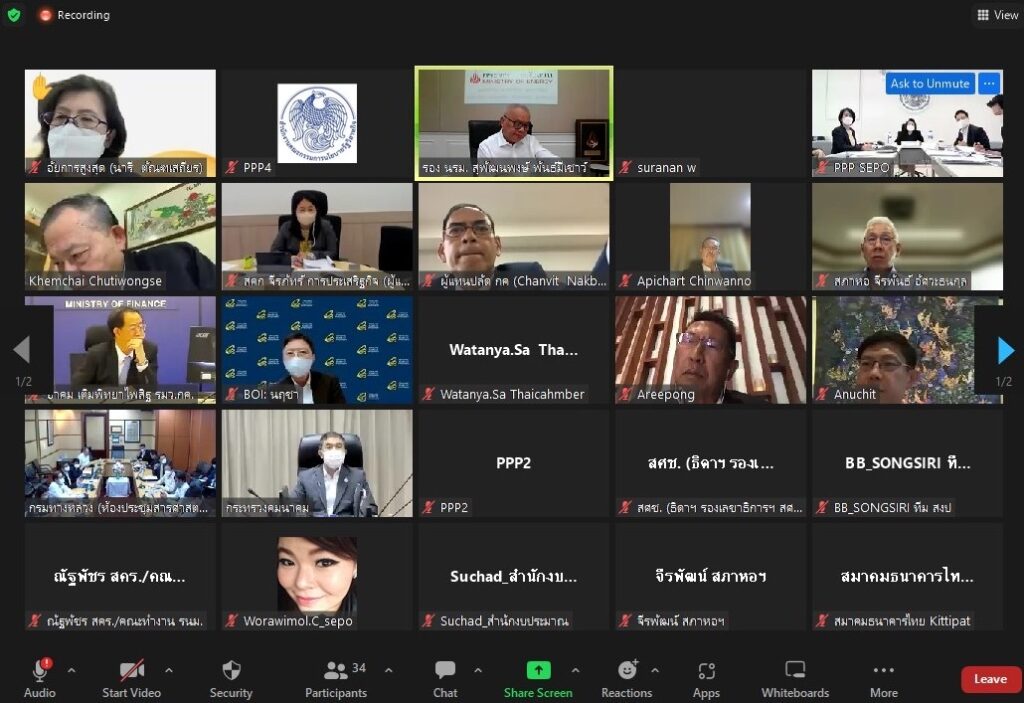Screen dimensions: 1024x703
Task: Click the green encryption shield icon
Action: [x=14, y=15]
